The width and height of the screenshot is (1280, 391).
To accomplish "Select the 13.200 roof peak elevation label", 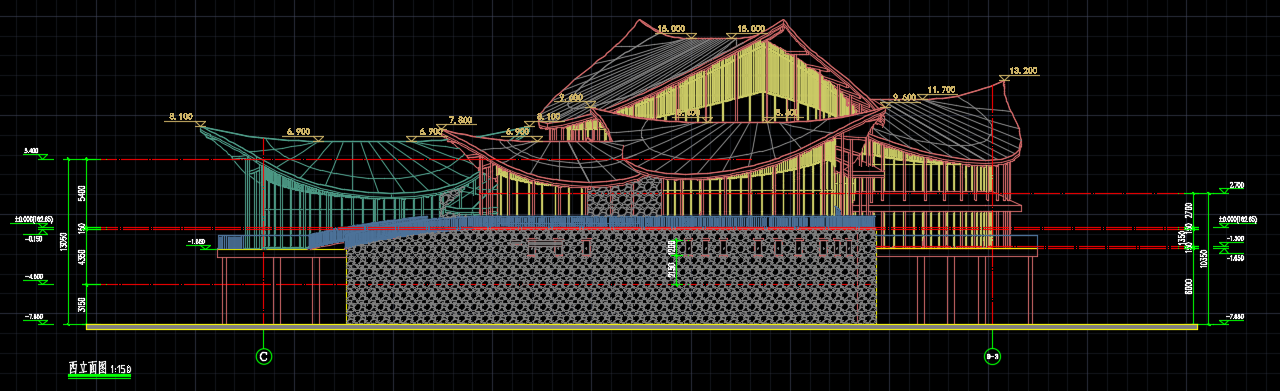I will [1024, 71].
